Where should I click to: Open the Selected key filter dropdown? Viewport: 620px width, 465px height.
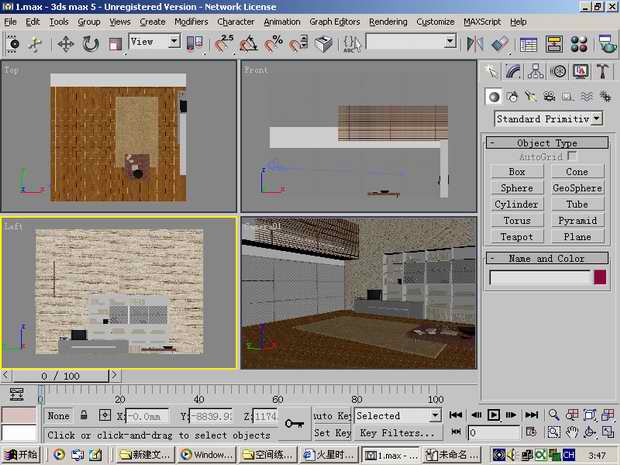tap(397, 416)
